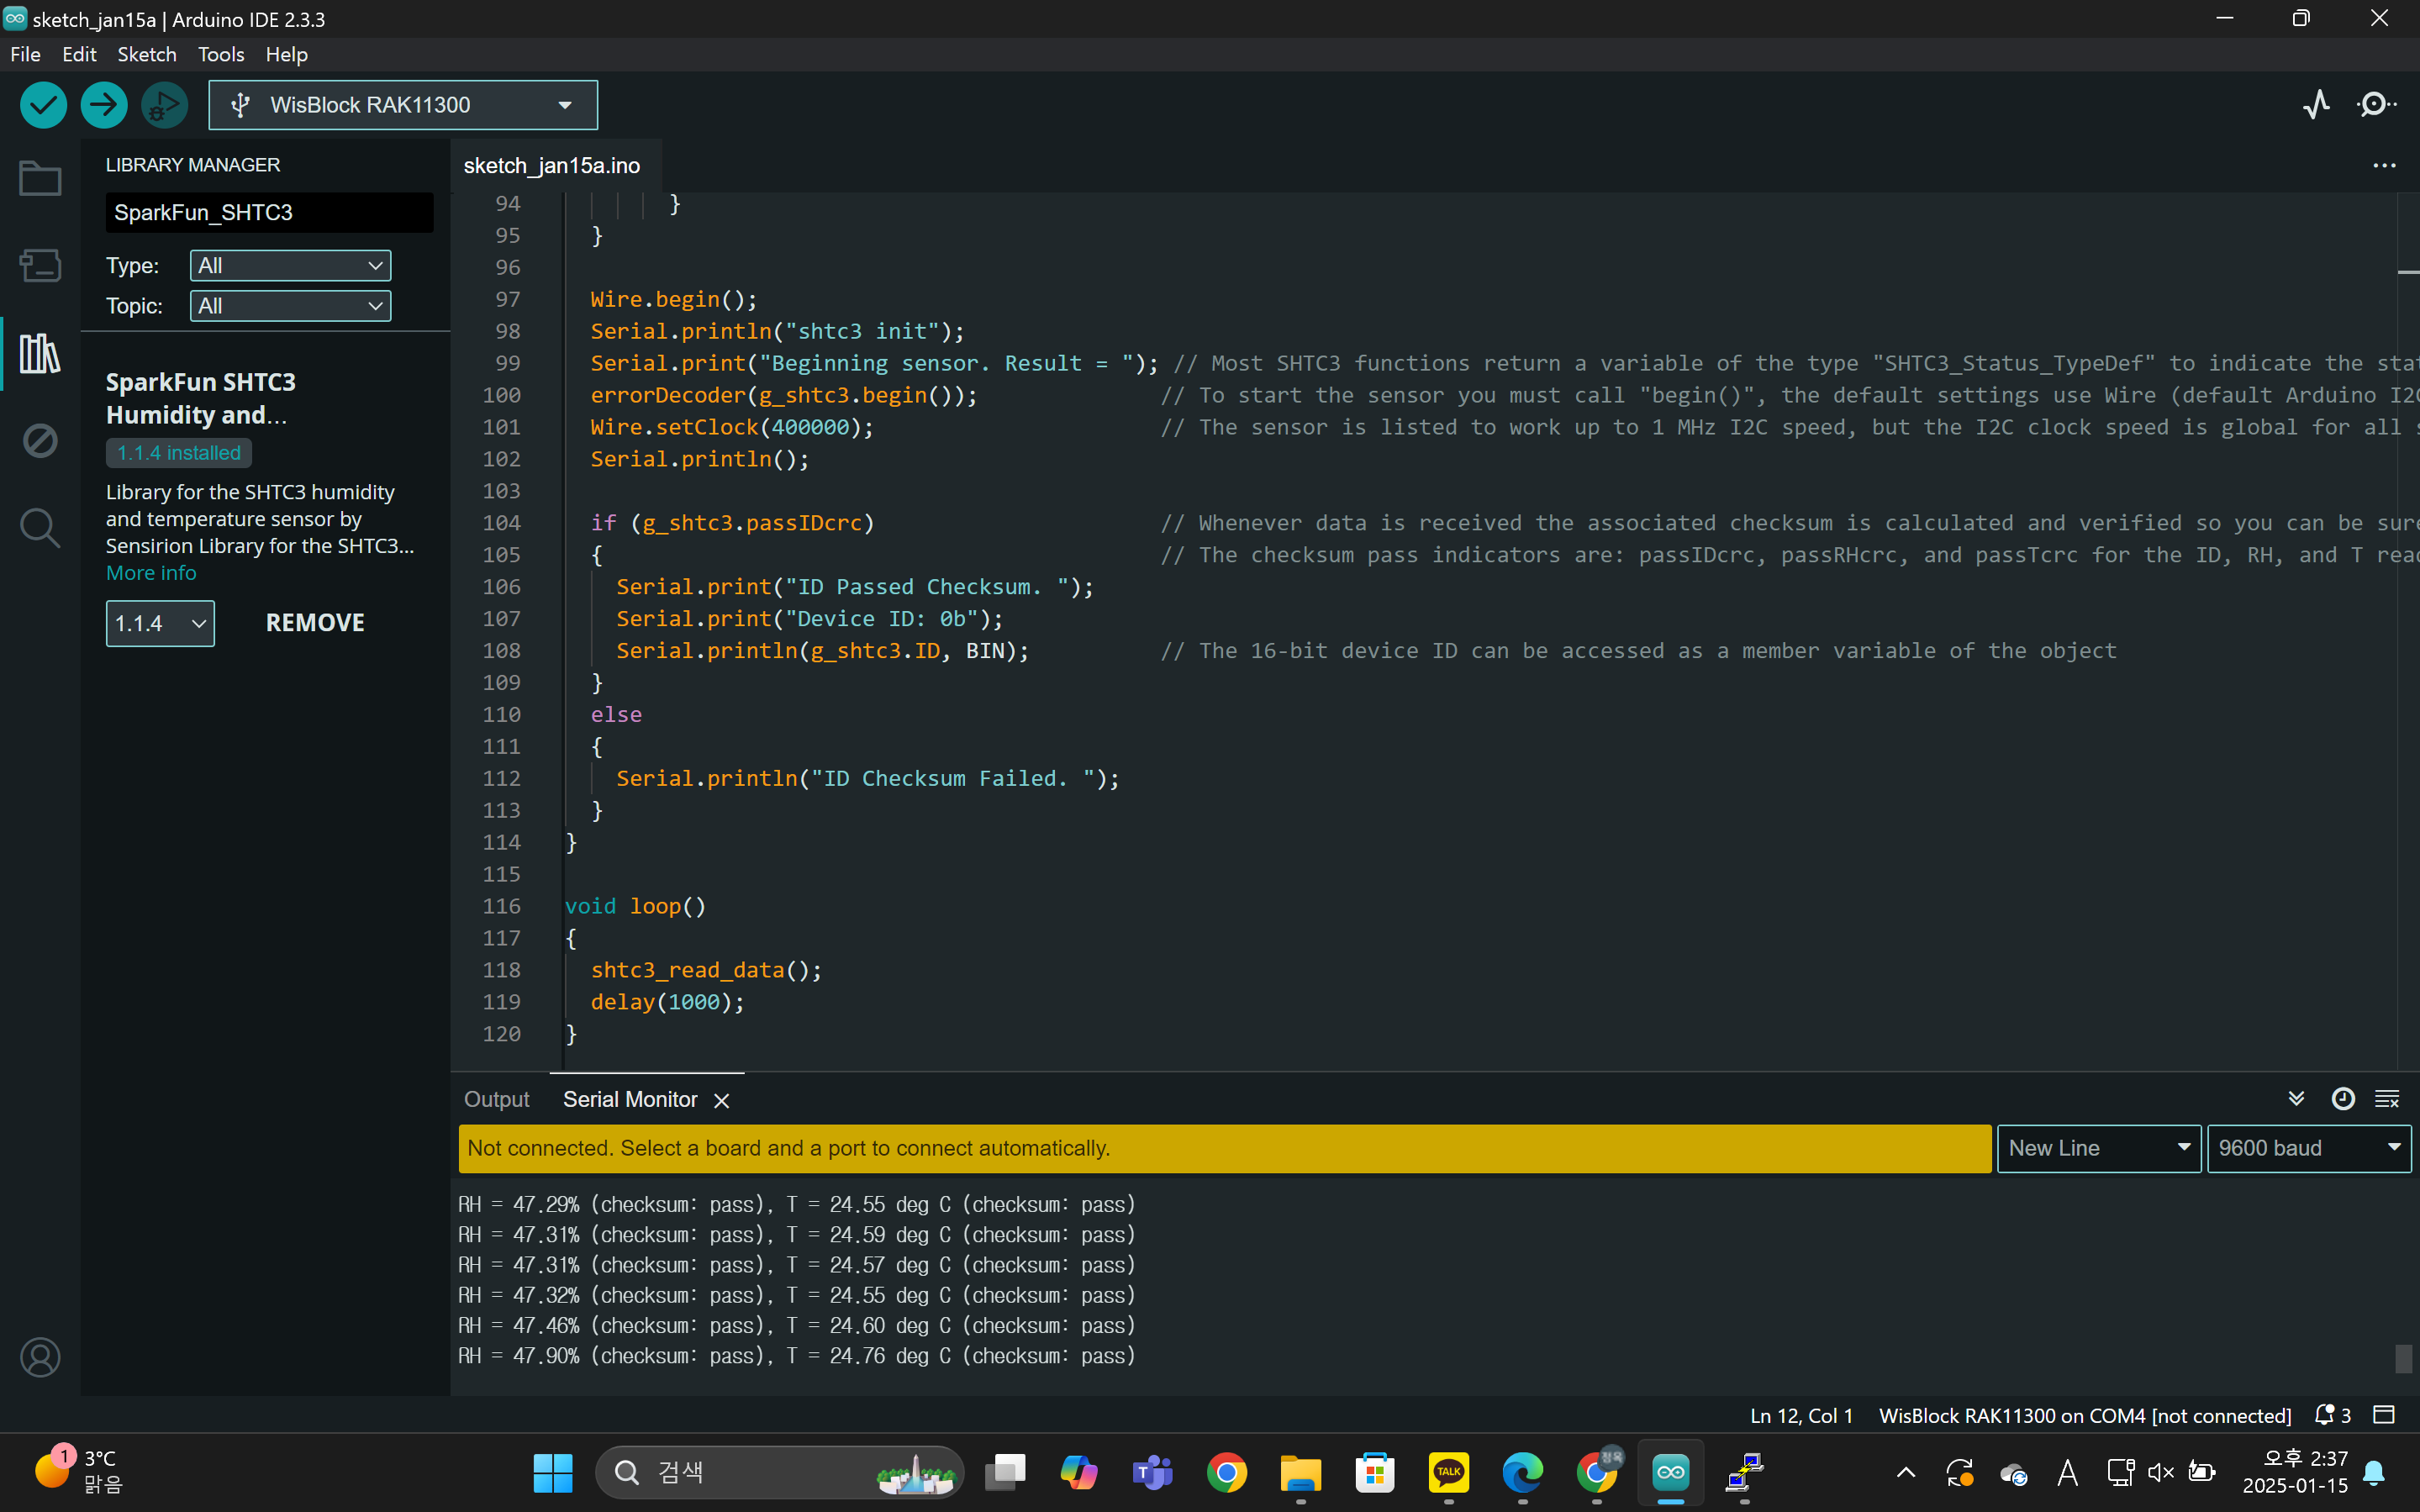2420x1512 pixels.
Task: Show hidden system tray icons chevron
Action: [x=1906, y=1472]
